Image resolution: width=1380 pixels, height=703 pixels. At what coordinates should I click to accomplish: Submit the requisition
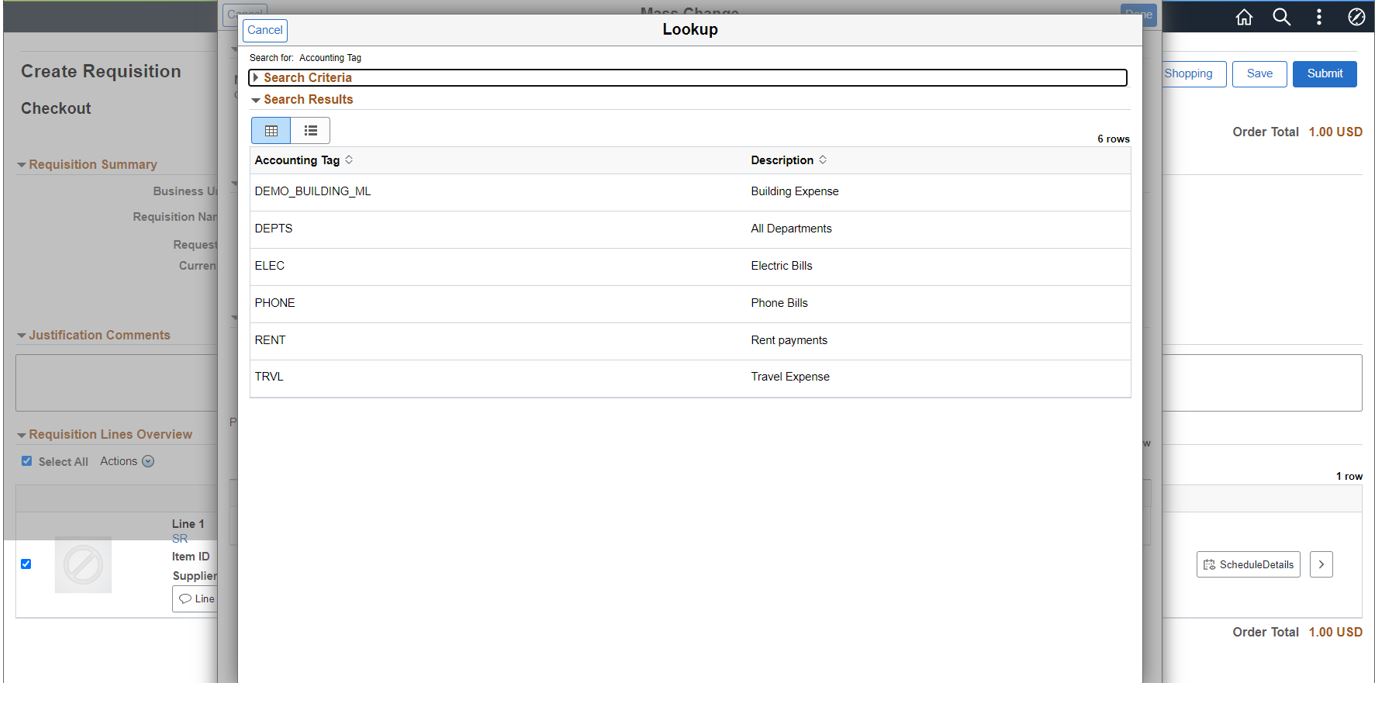1324,74
